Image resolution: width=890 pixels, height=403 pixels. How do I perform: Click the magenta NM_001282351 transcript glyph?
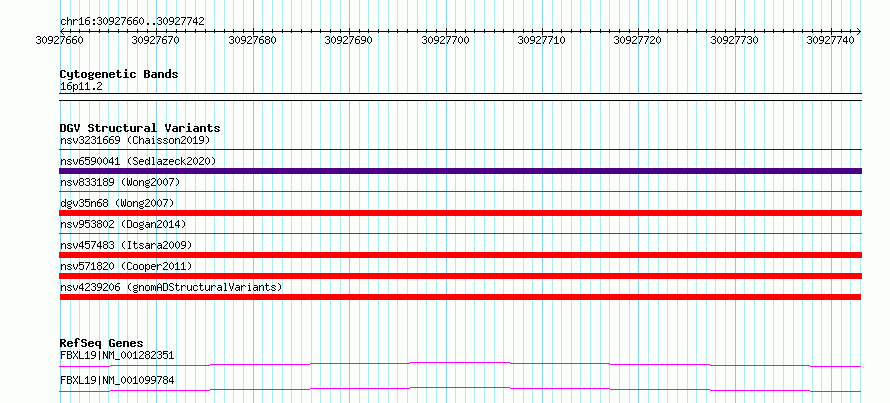pyautogui.click(x=461, y=364)
